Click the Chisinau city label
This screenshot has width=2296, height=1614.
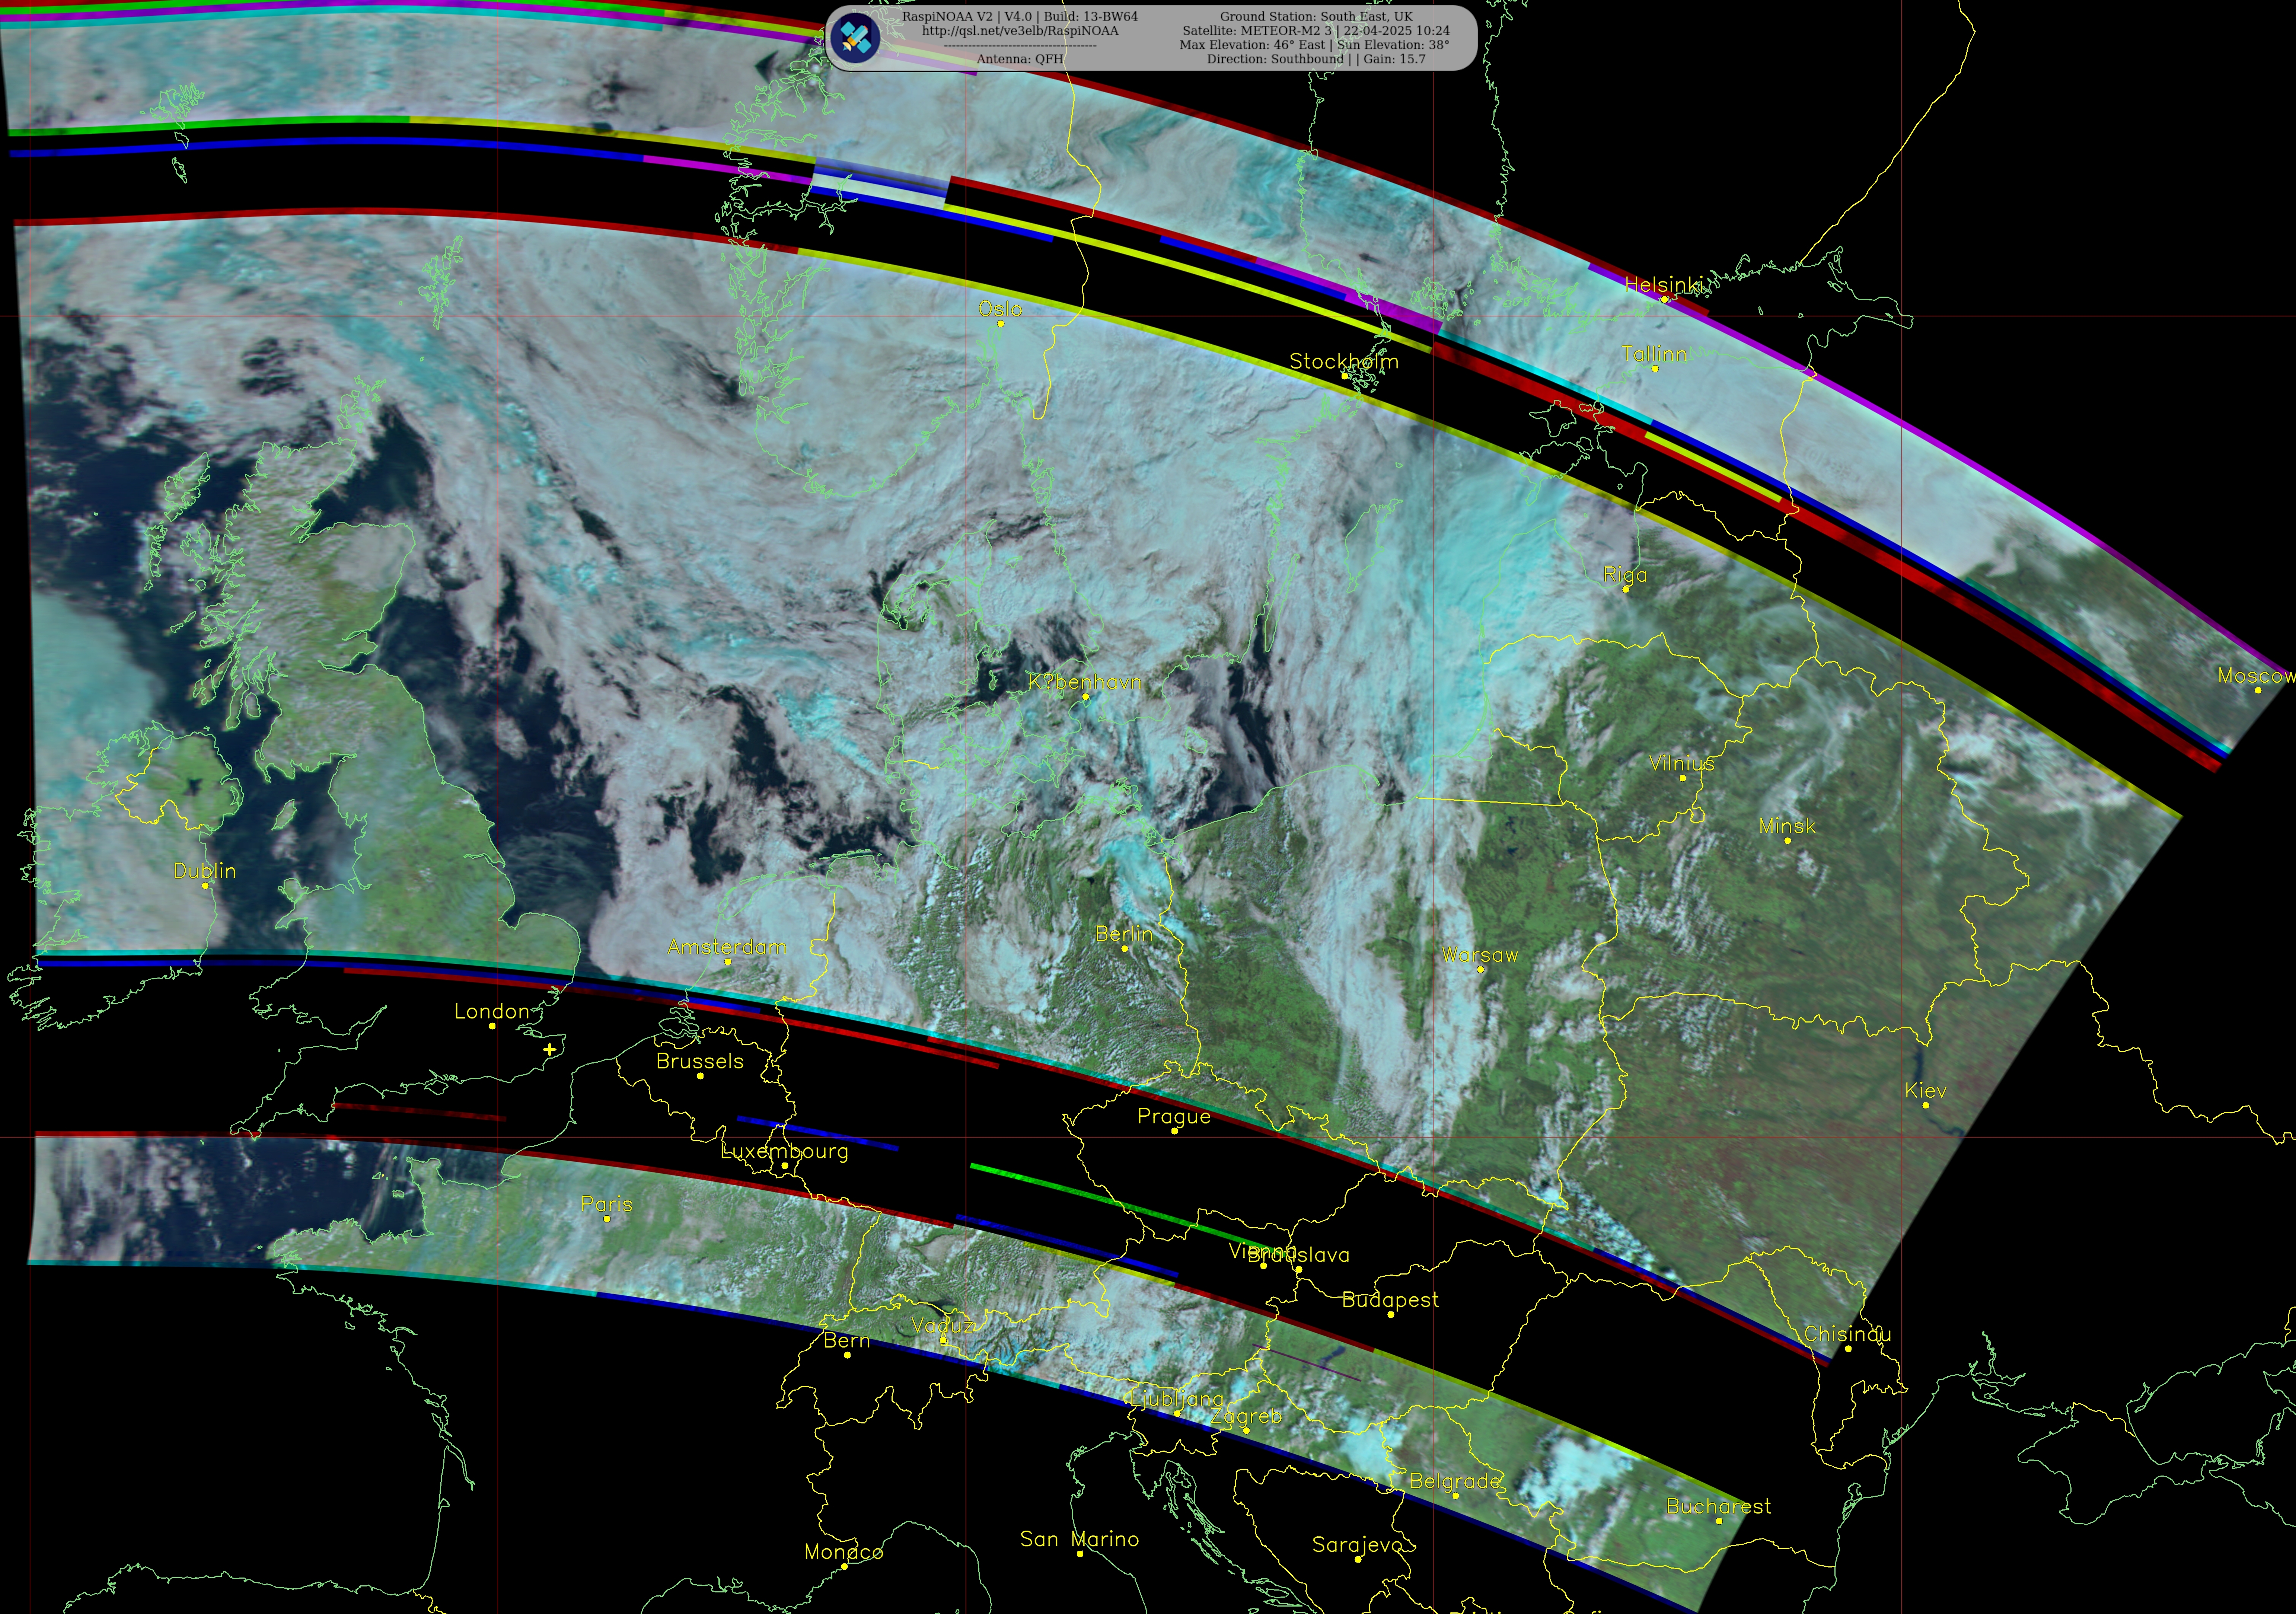point(1847,1334)
